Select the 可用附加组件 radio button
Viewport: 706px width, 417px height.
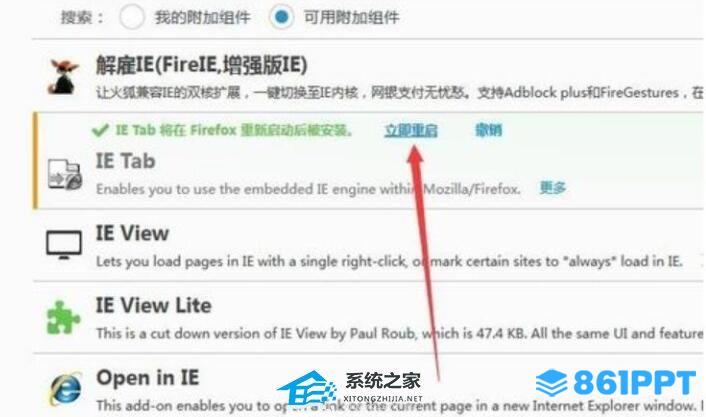tap(282, 17)
